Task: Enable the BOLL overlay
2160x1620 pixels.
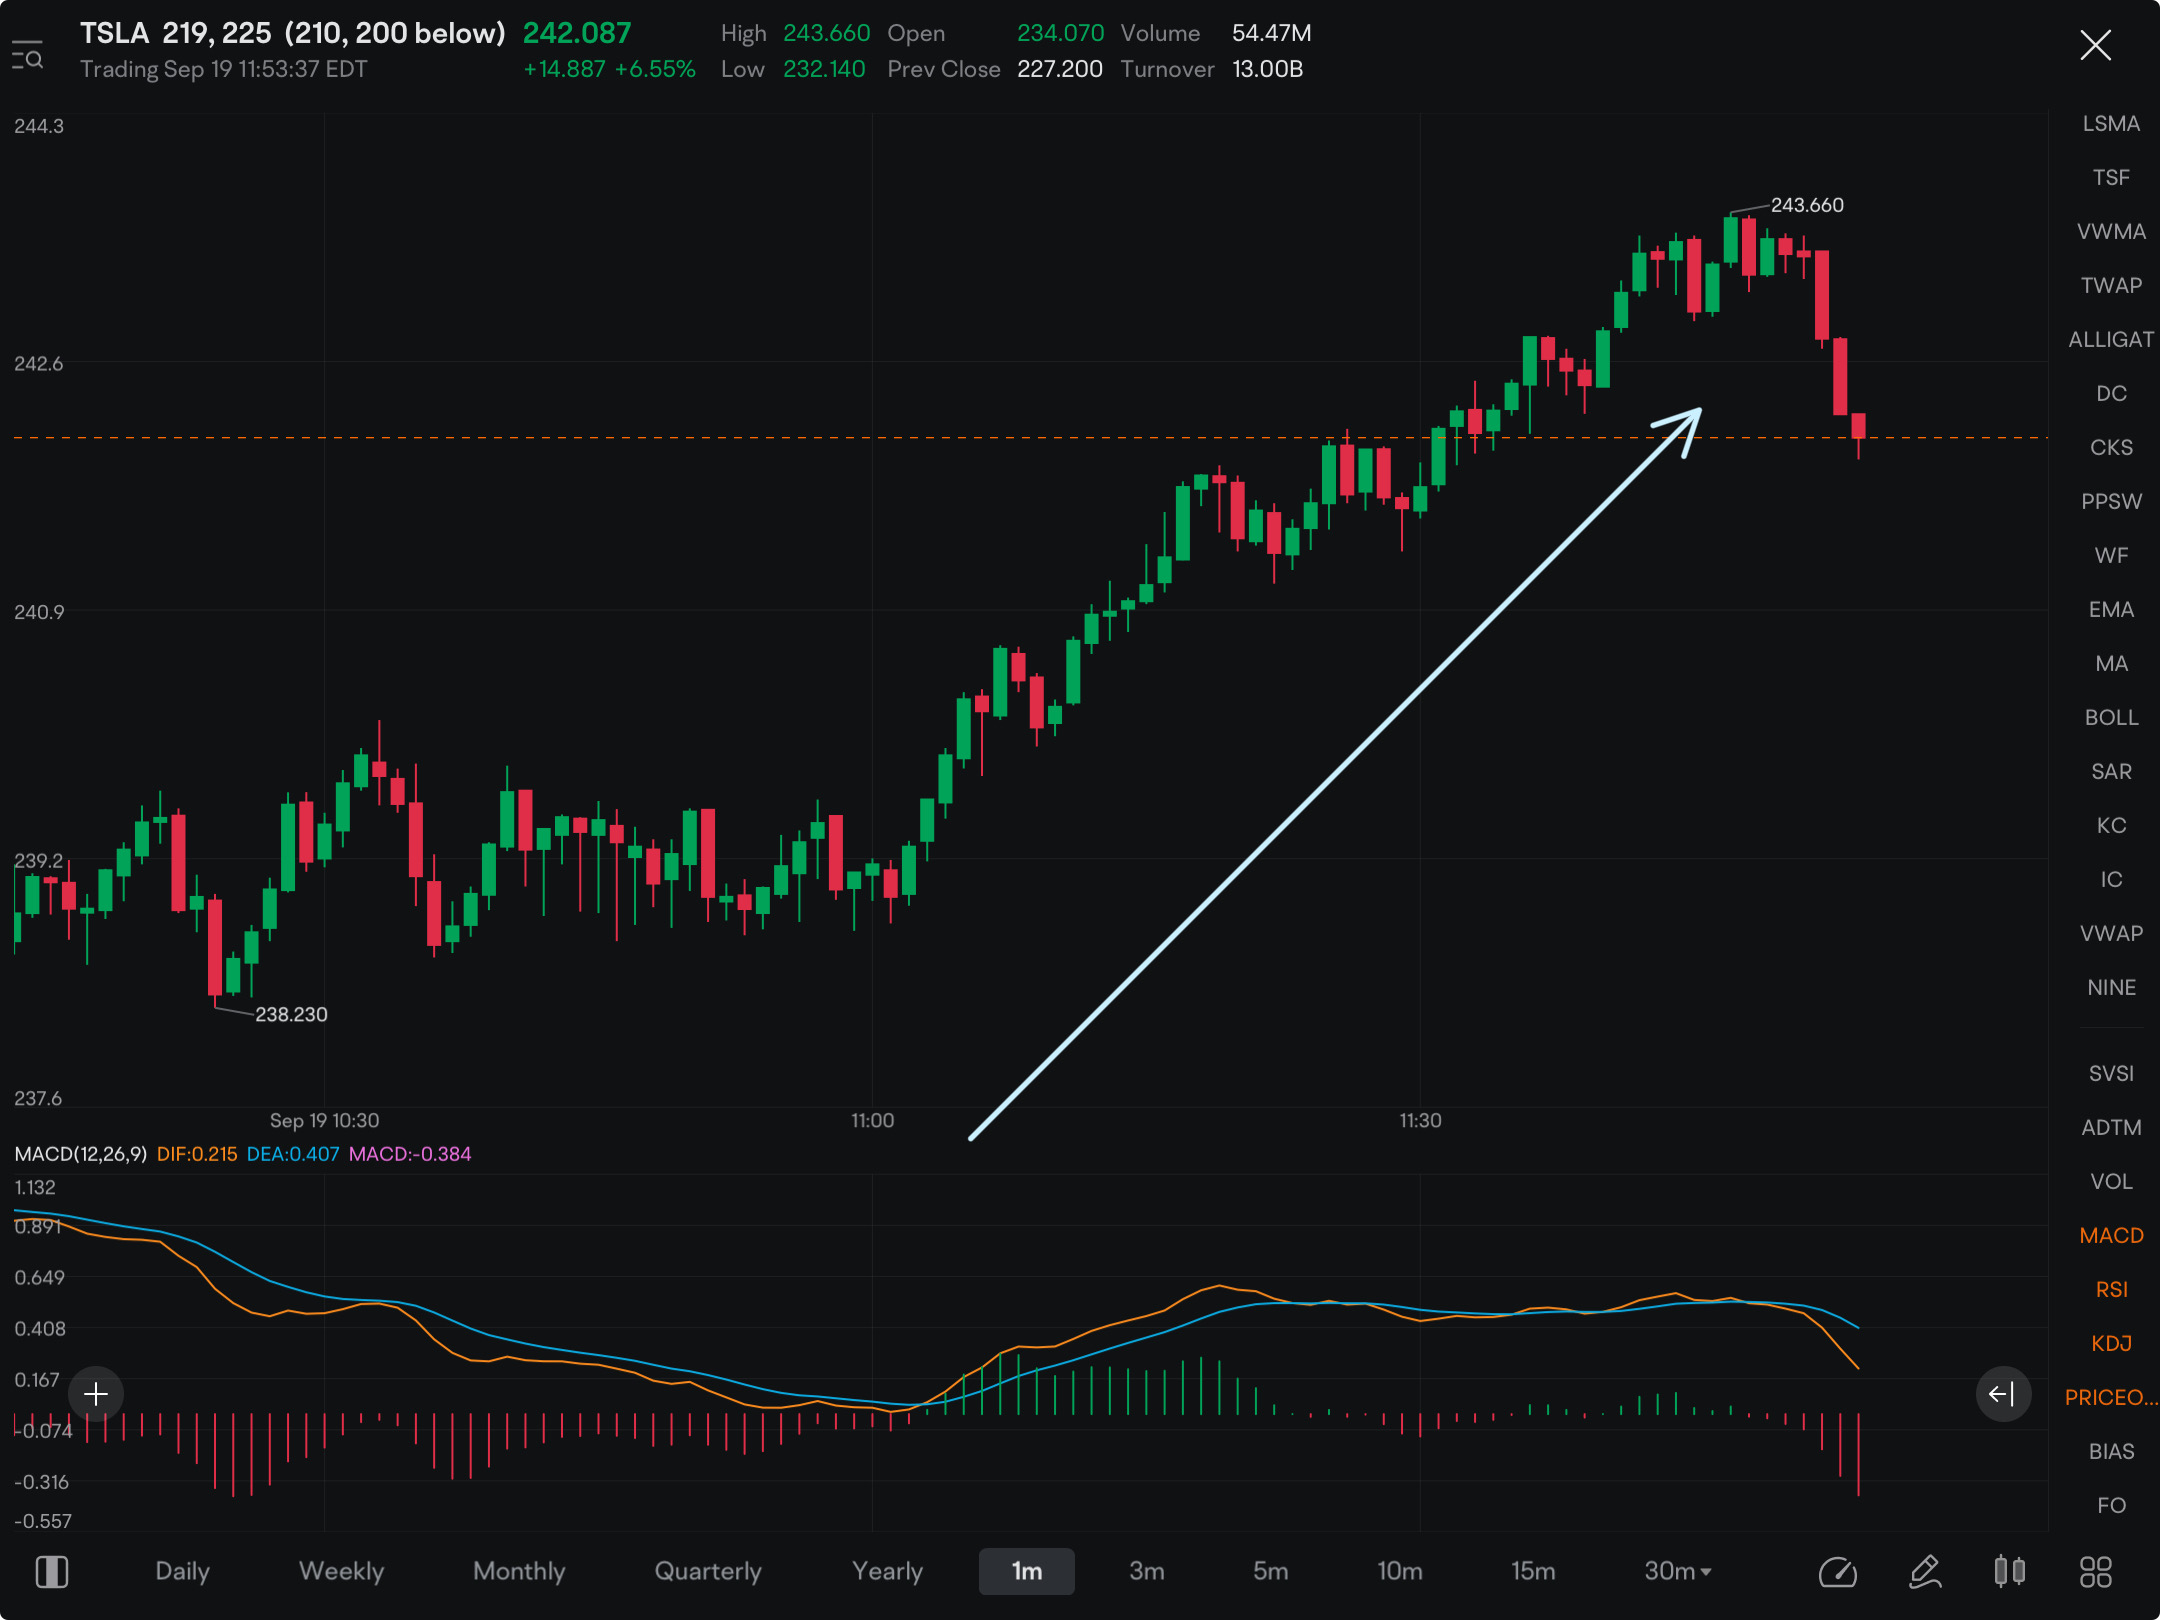Action: coord(2111,718)
